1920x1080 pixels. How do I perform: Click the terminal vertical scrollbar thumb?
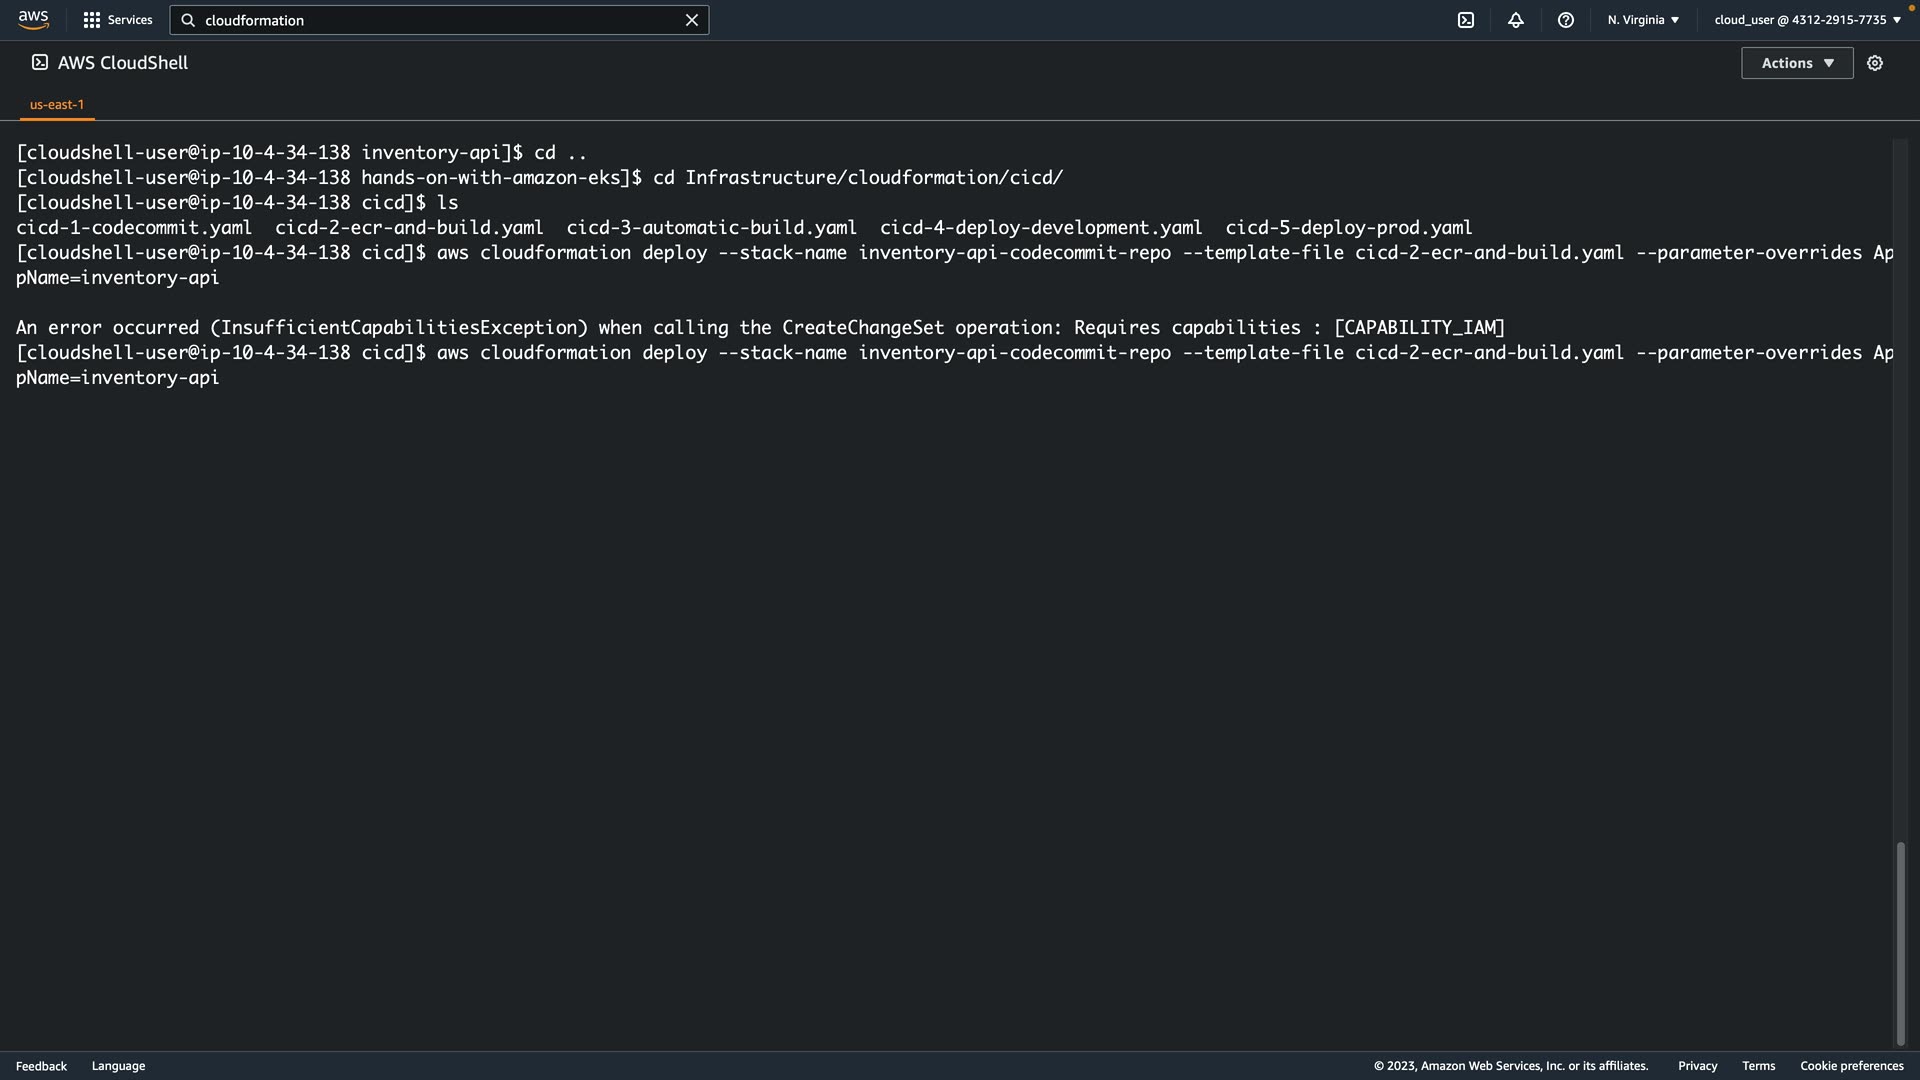pos(1900,943)
